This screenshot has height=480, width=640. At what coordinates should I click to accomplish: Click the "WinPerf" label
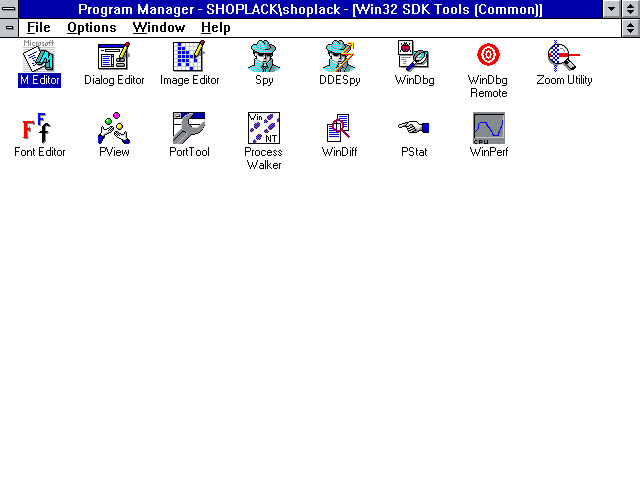coord(489,152)
